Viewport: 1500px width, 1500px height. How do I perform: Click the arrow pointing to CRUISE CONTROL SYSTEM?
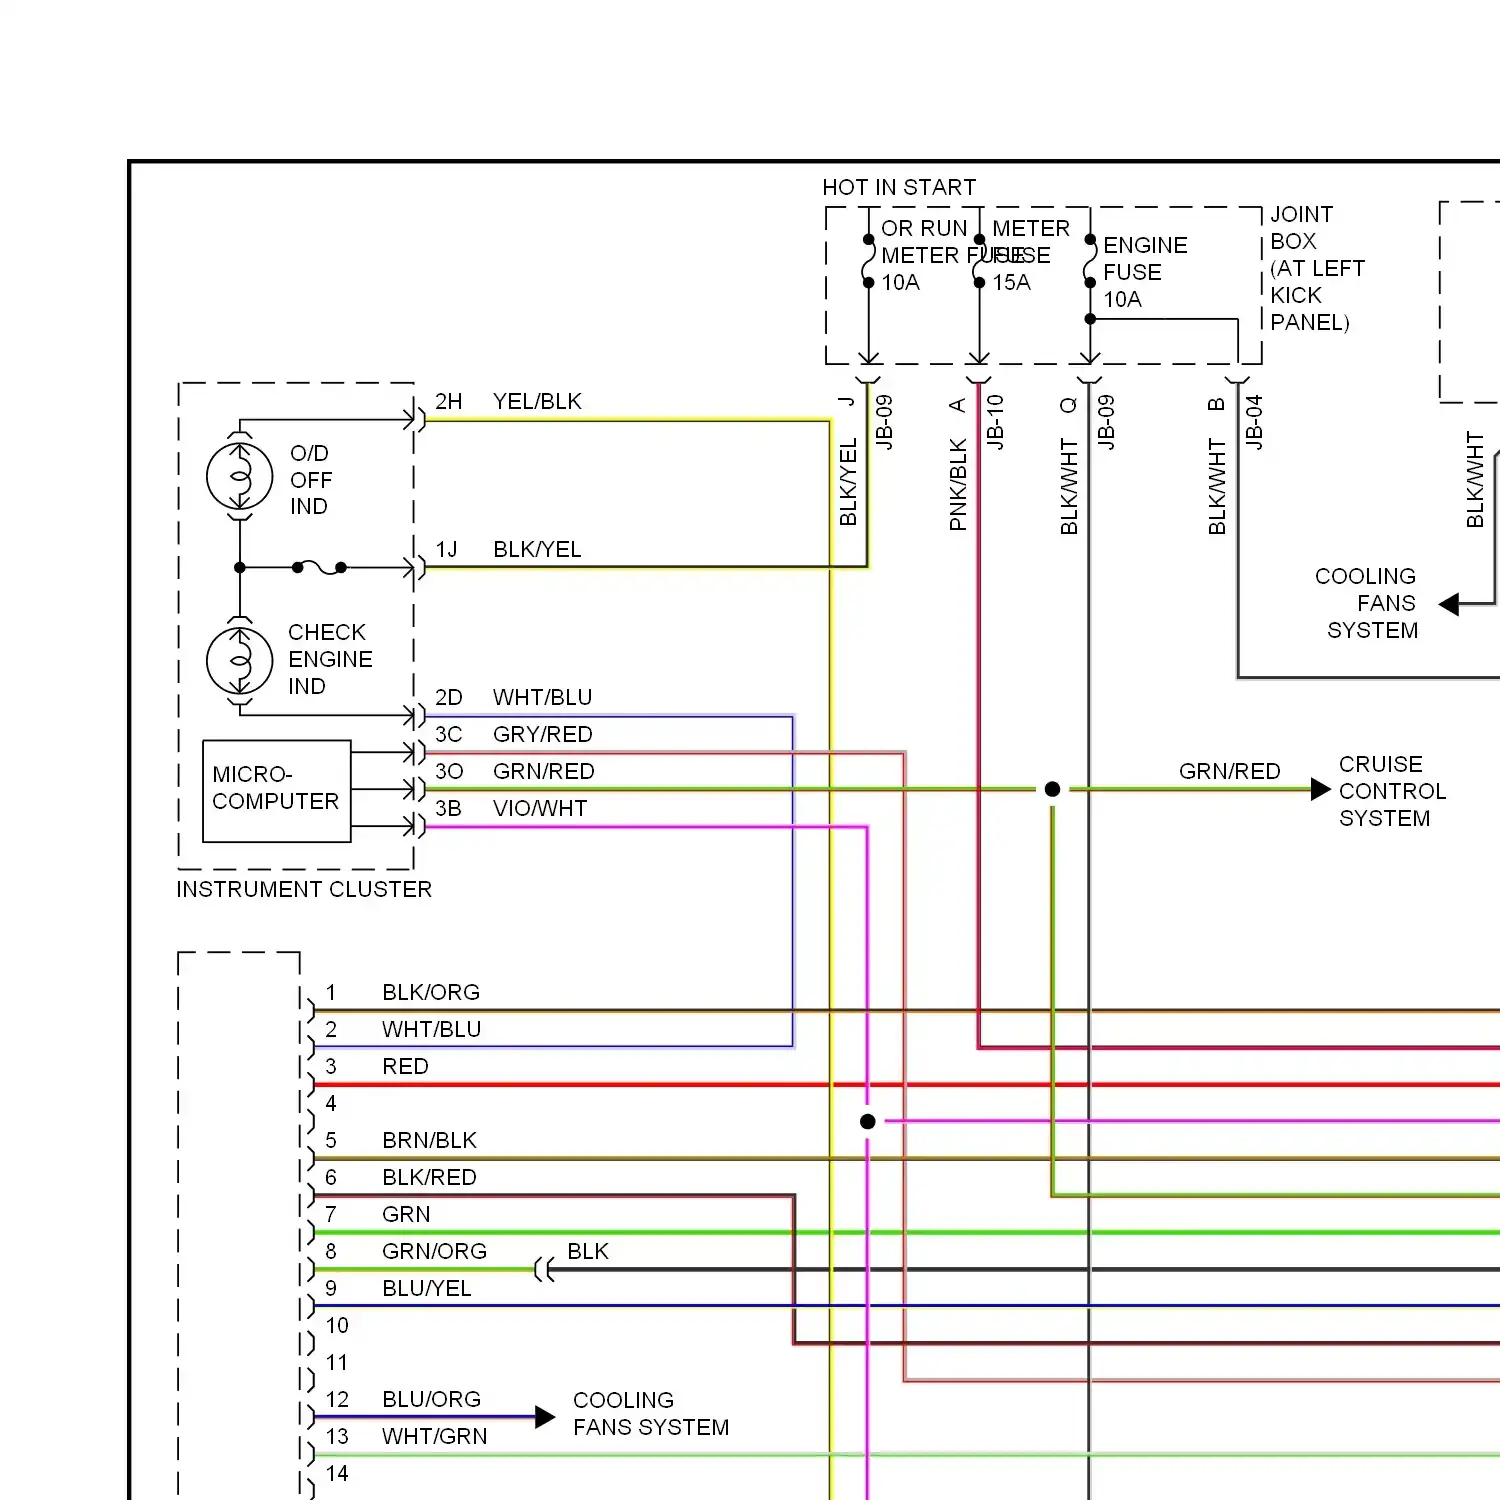[1321, 789]
